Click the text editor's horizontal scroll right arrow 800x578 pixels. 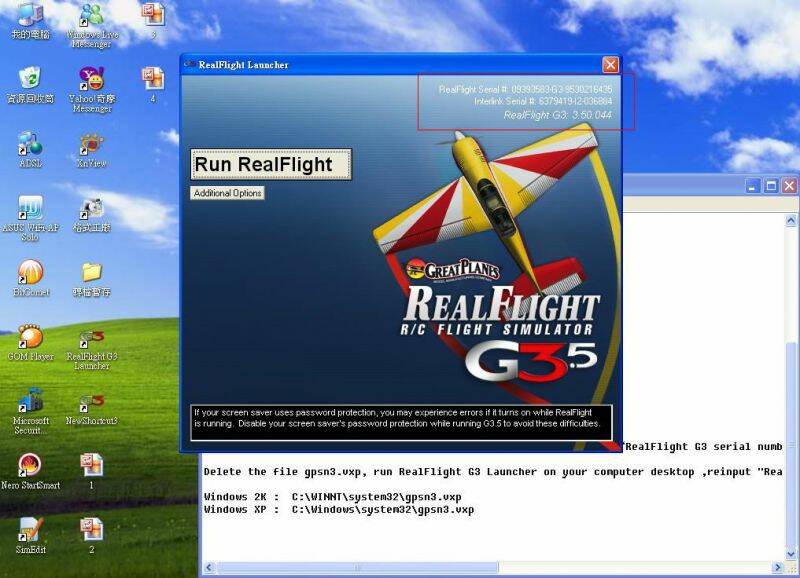tap(778, 567)
